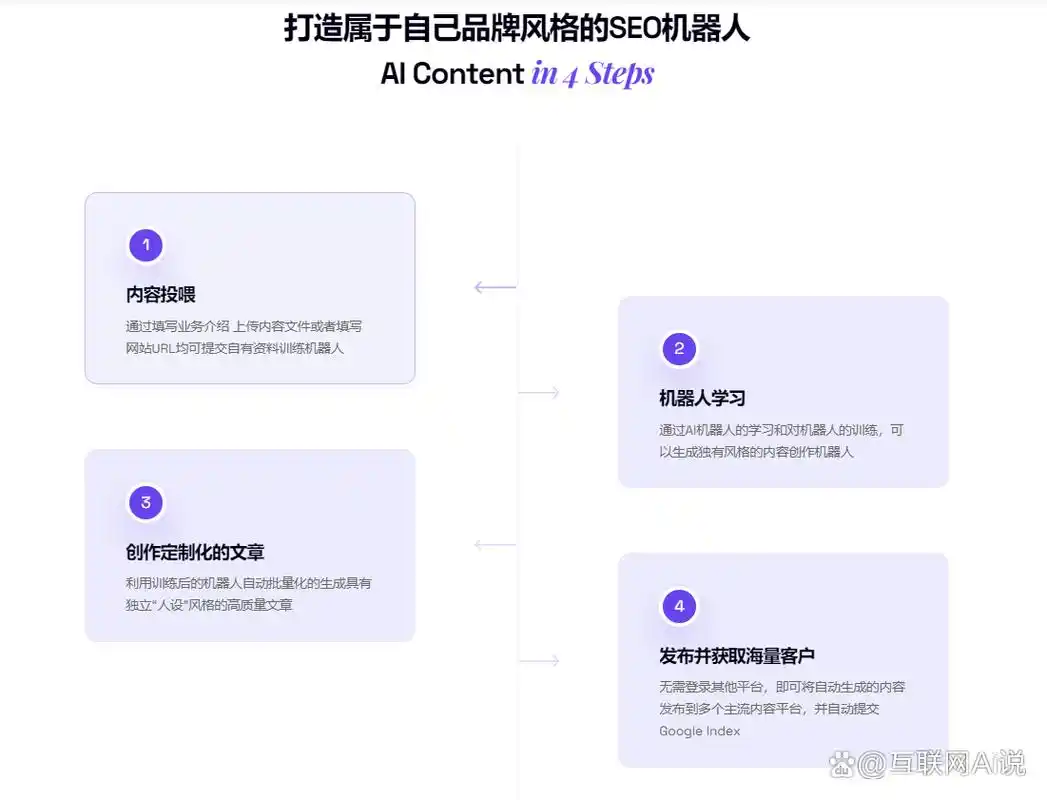The height and width of the screenshot is (800, 1047).
Task: Click the vertical divider line between columns
Action: (x=517, y=450)
